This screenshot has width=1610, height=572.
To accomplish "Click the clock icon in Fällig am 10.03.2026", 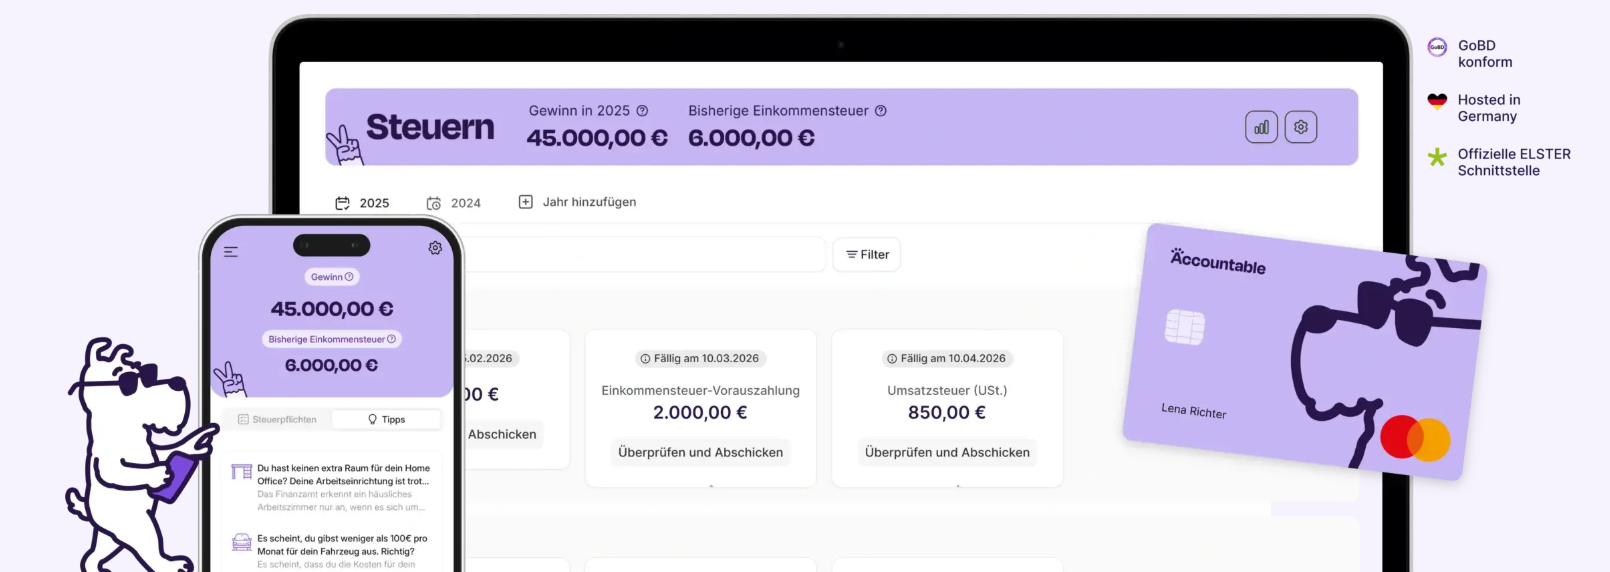I will click(645, 359).
